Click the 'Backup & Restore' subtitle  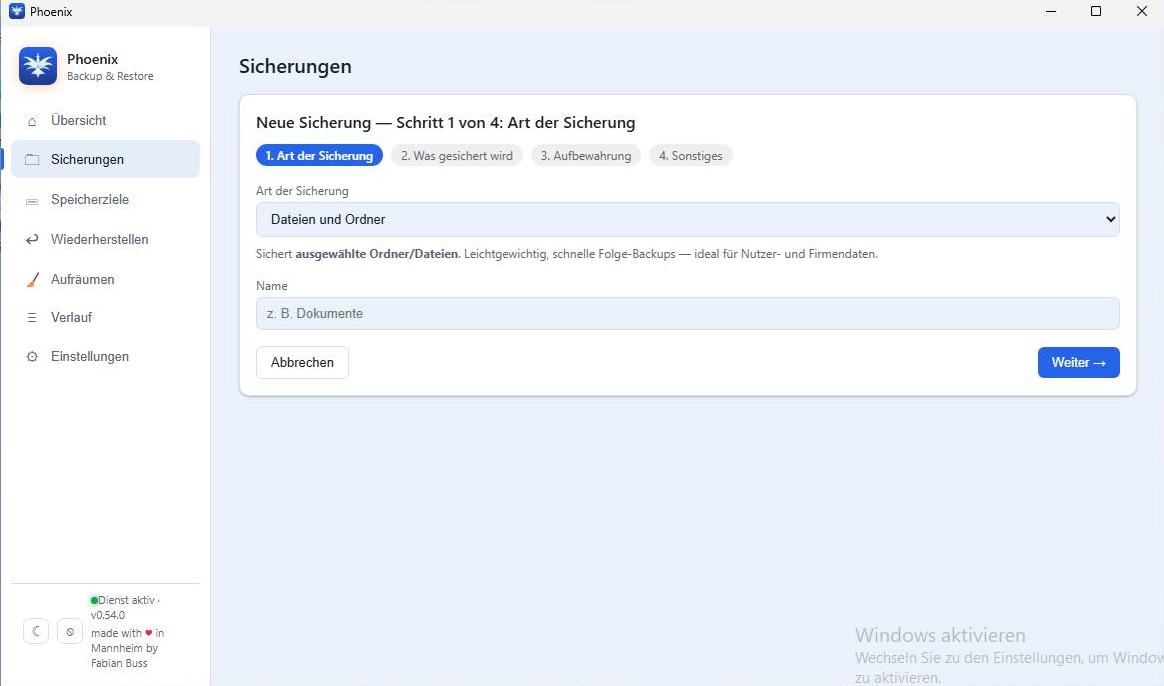(x=110, y=76)
